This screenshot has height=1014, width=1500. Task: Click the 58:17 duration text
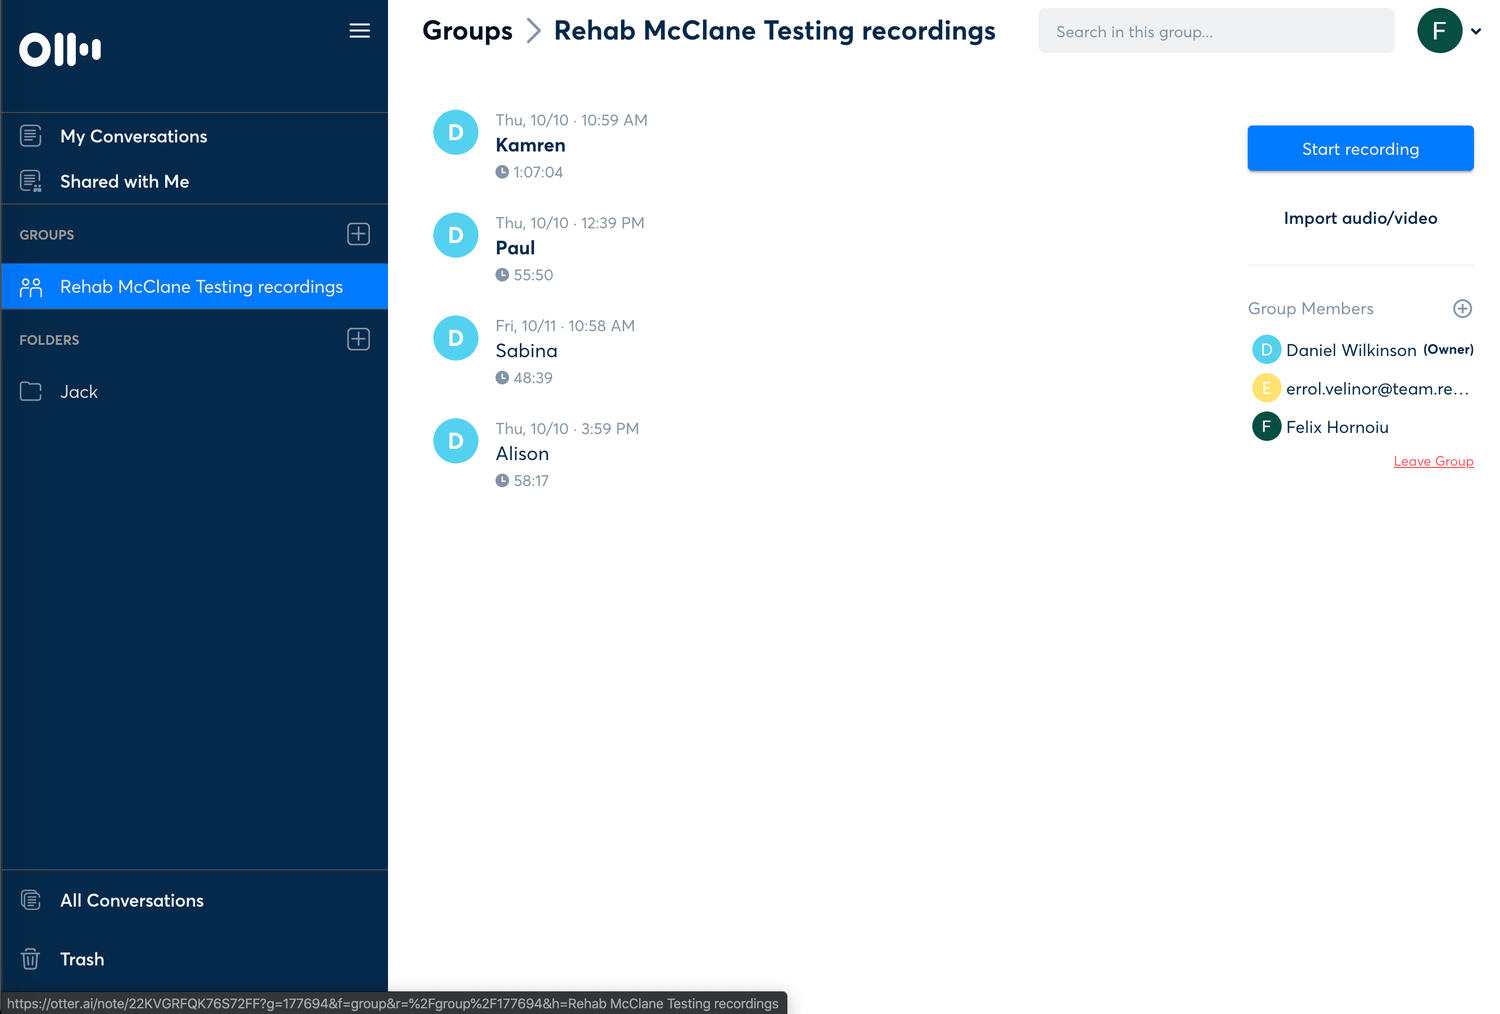531,481
